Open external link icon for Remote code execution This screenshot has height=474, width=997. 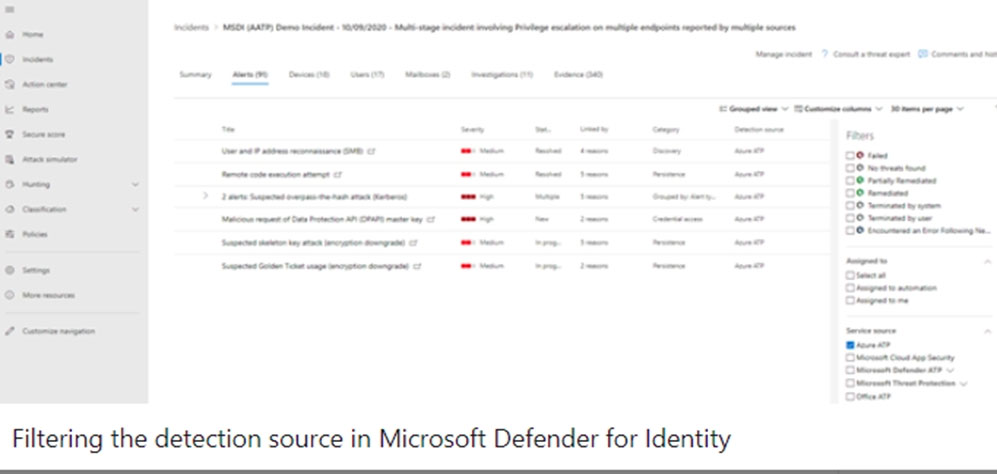338,174
